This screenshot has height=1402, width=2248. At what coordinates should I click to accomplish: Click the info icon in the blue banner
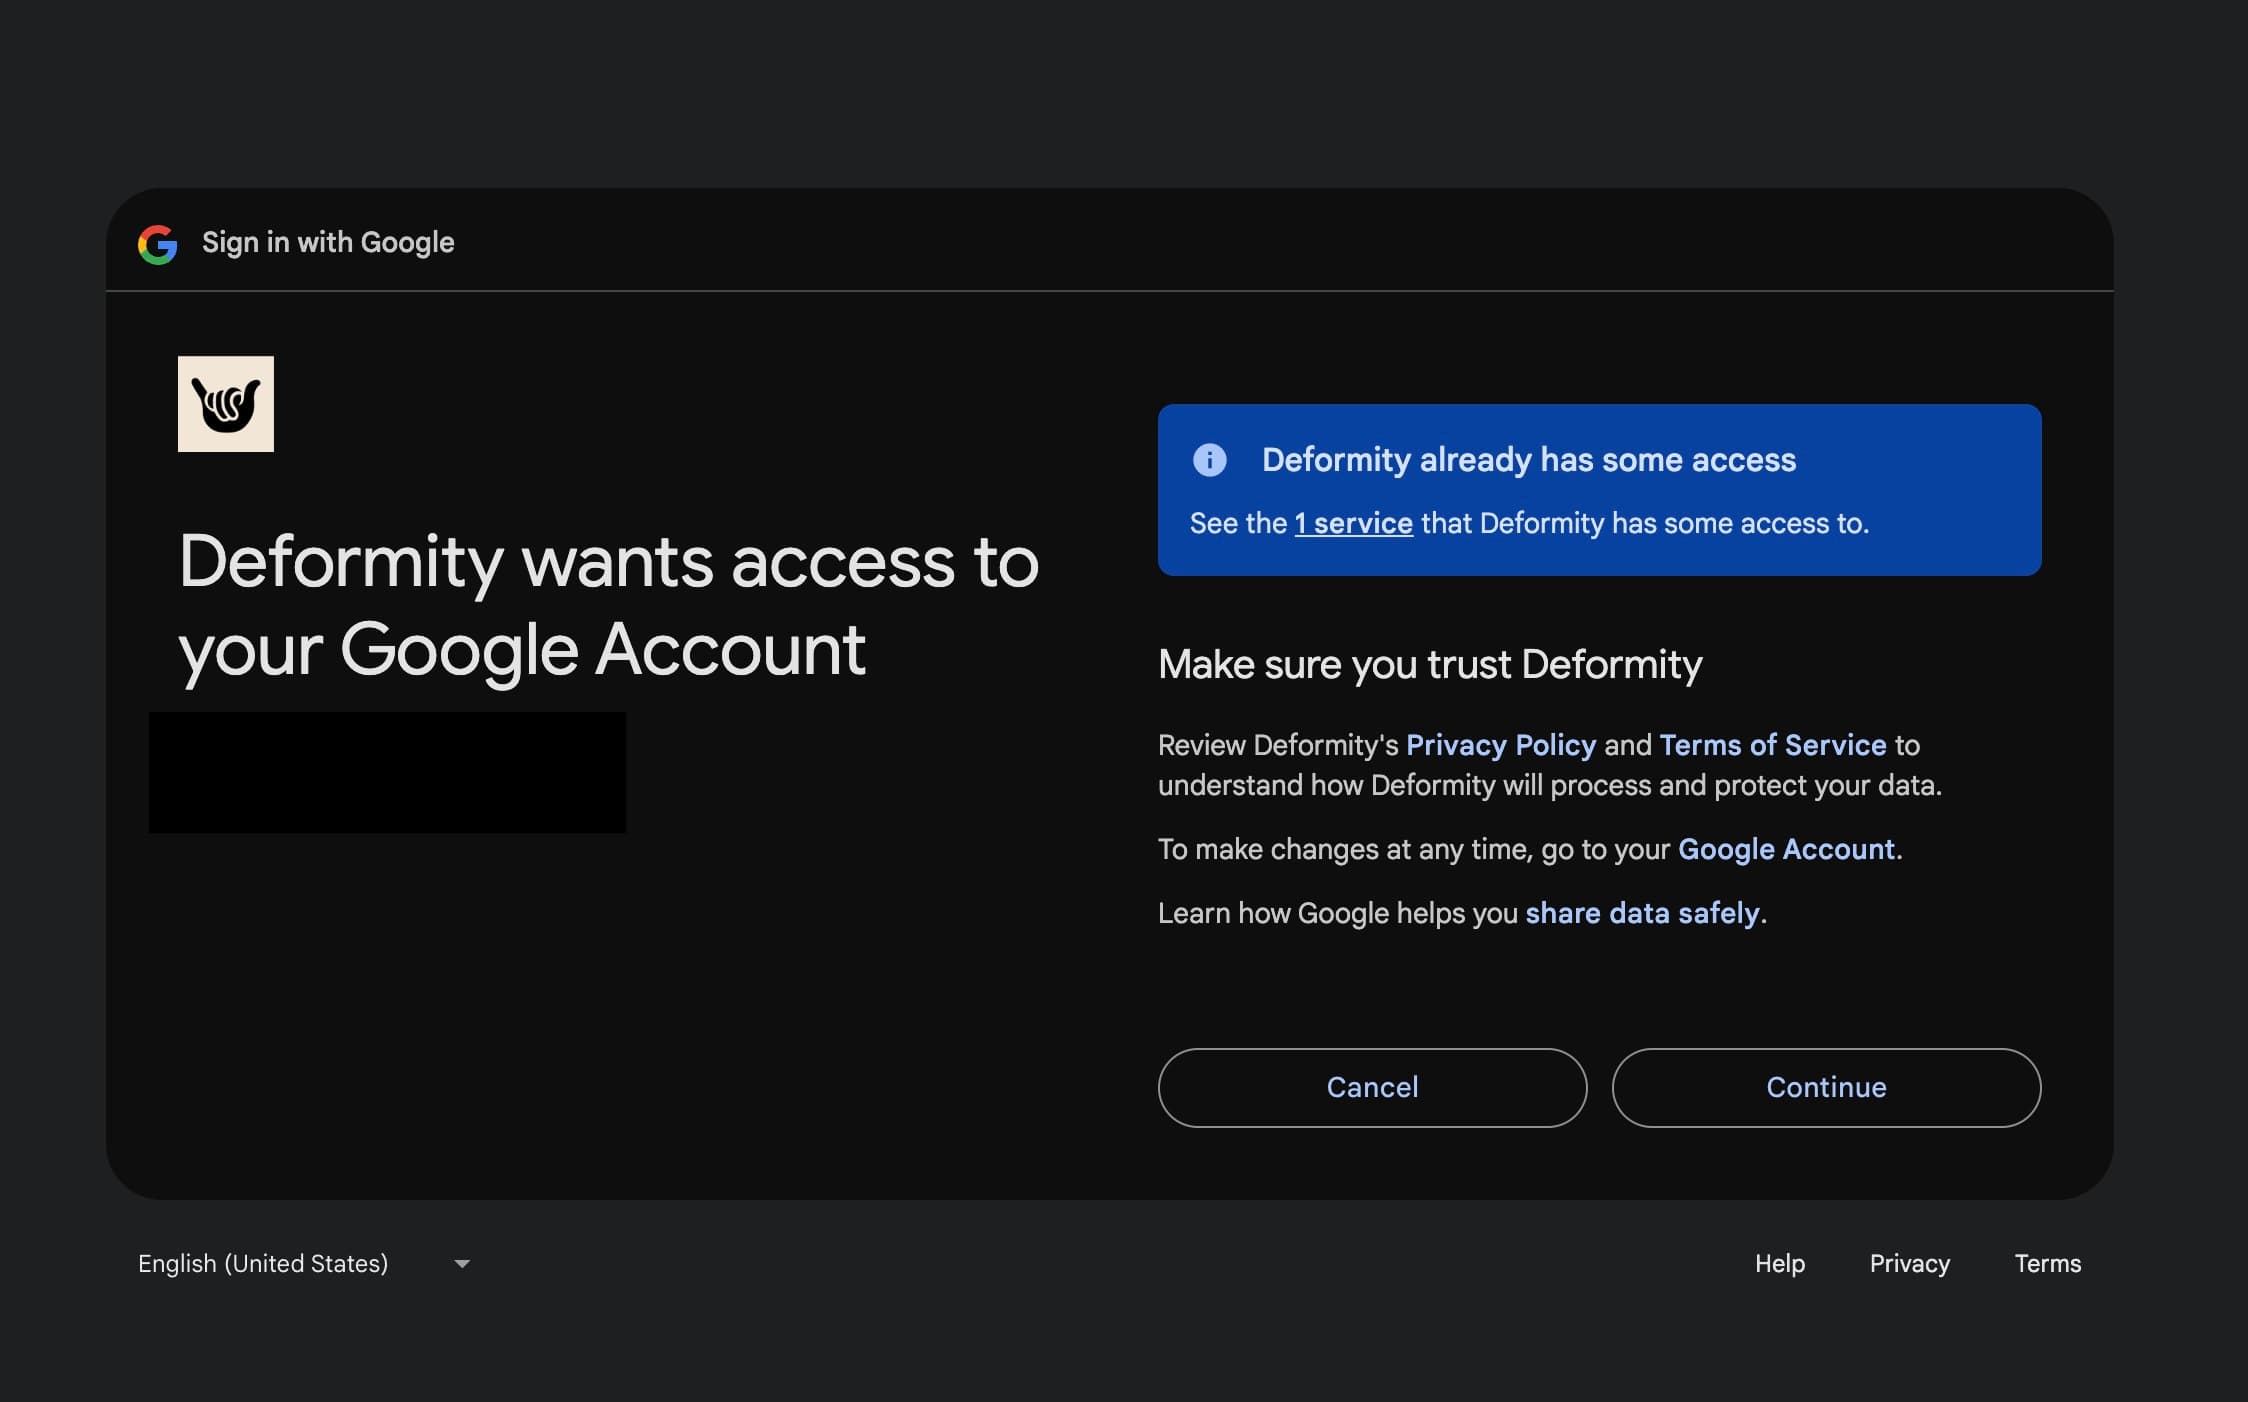[x=1210, y=460]
